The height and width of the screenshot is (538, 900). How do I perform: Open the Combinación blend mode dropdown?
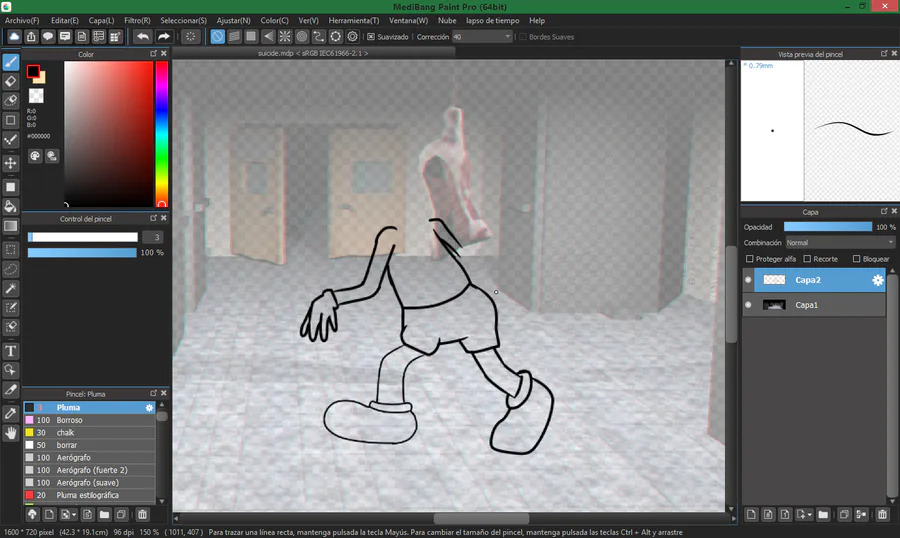pos(840,243)
